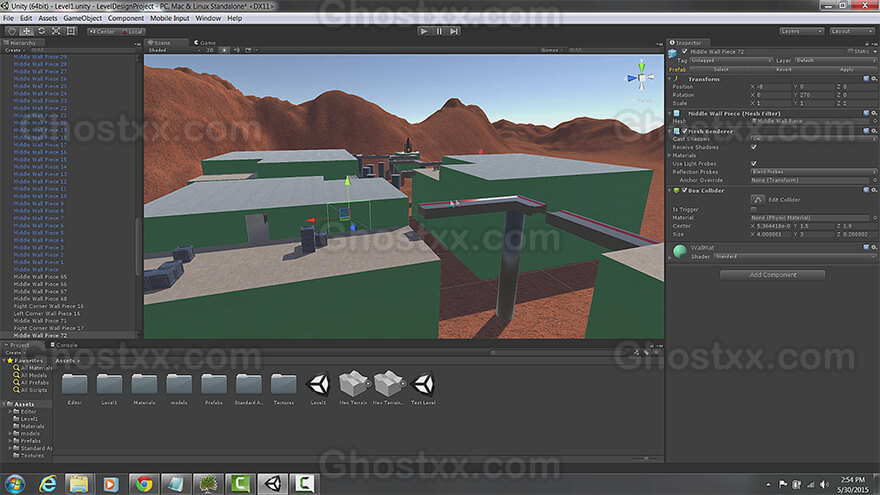Open the Prefabs folder in Assets
The image size is (880, 495).
pos(214,388)
